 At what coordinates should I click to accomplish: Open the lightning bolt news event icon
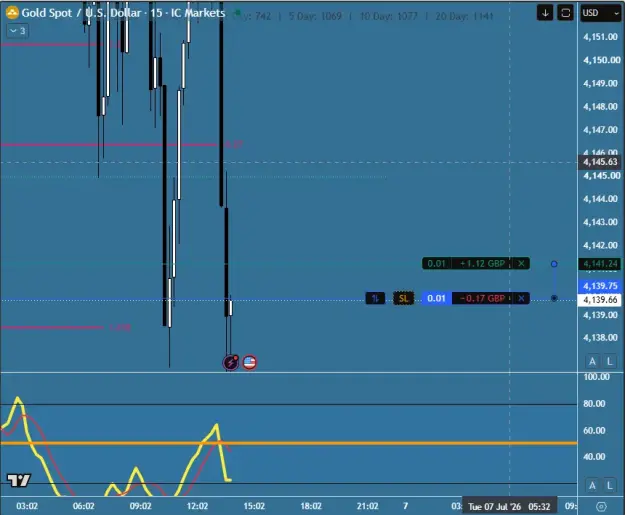point(230,362)
